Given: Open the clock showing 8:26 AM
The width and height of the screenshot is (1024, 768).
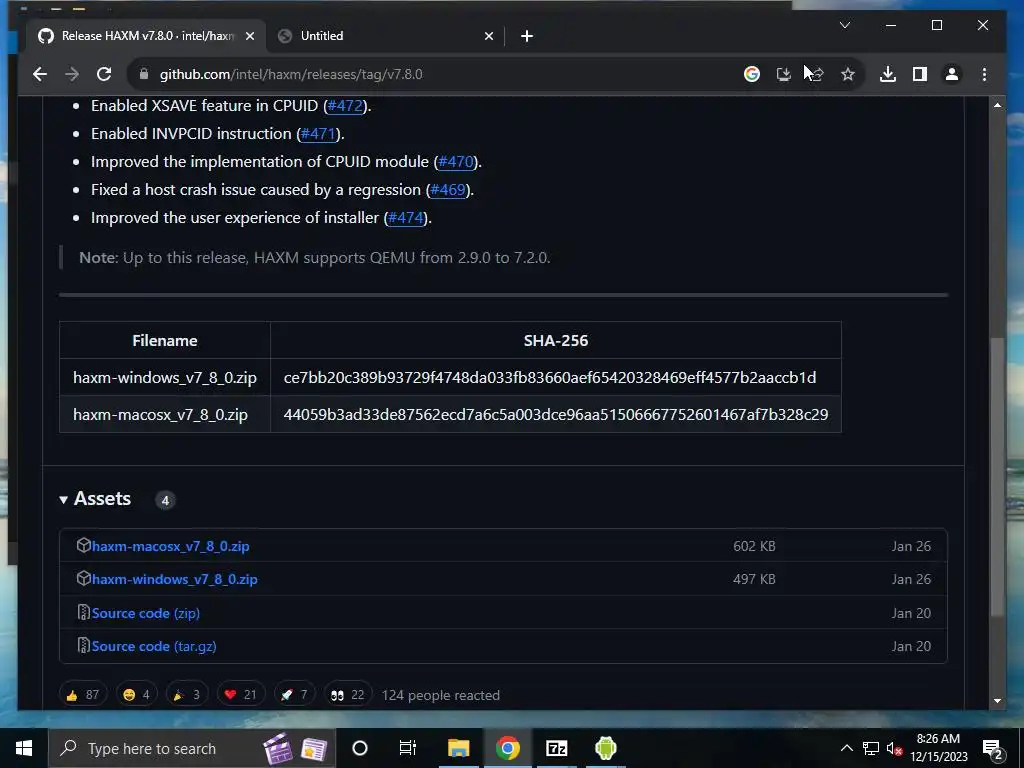Looking at the screenshot, I should point(938,748).
